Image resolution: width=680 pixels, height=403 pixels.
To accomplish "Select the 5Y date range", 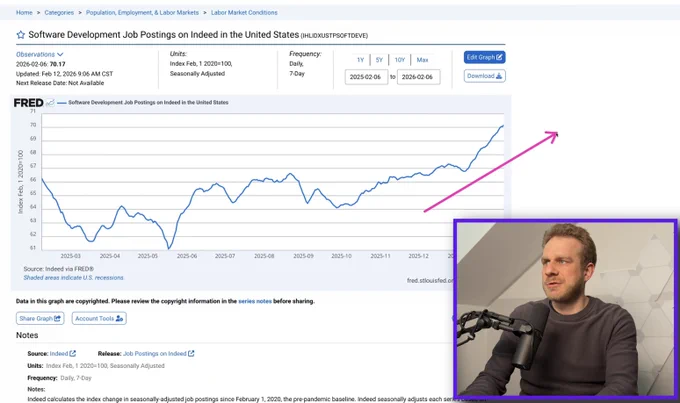I will [x=379, y=60].
